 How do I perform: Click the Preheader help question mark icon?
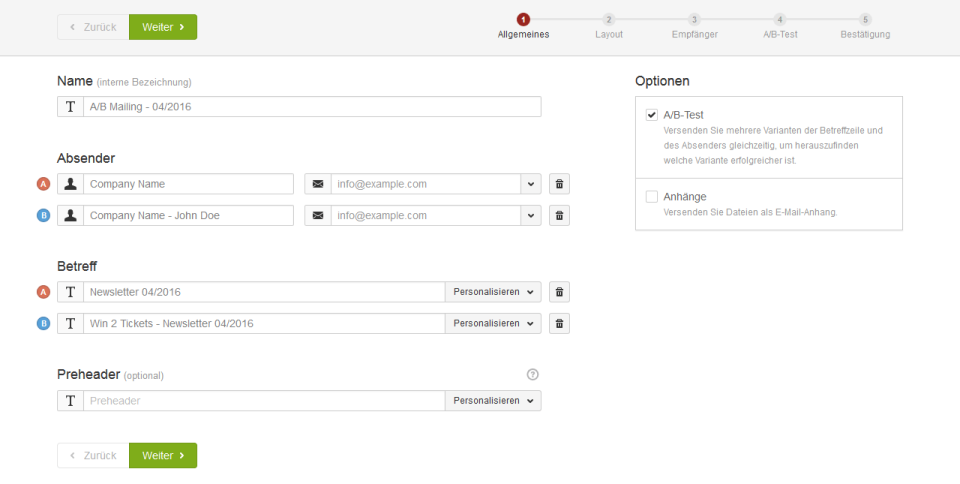(x=533, y=374)
